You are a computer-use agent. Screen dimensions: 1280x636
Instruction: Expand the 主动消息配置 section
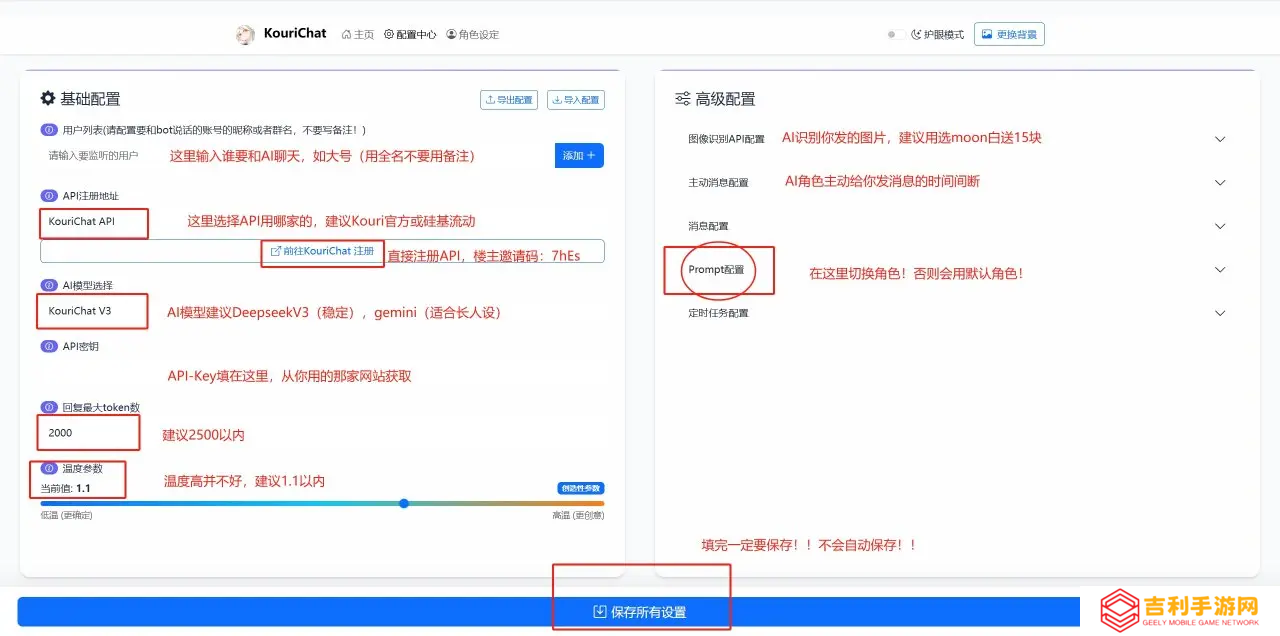[x=957, y=183]
